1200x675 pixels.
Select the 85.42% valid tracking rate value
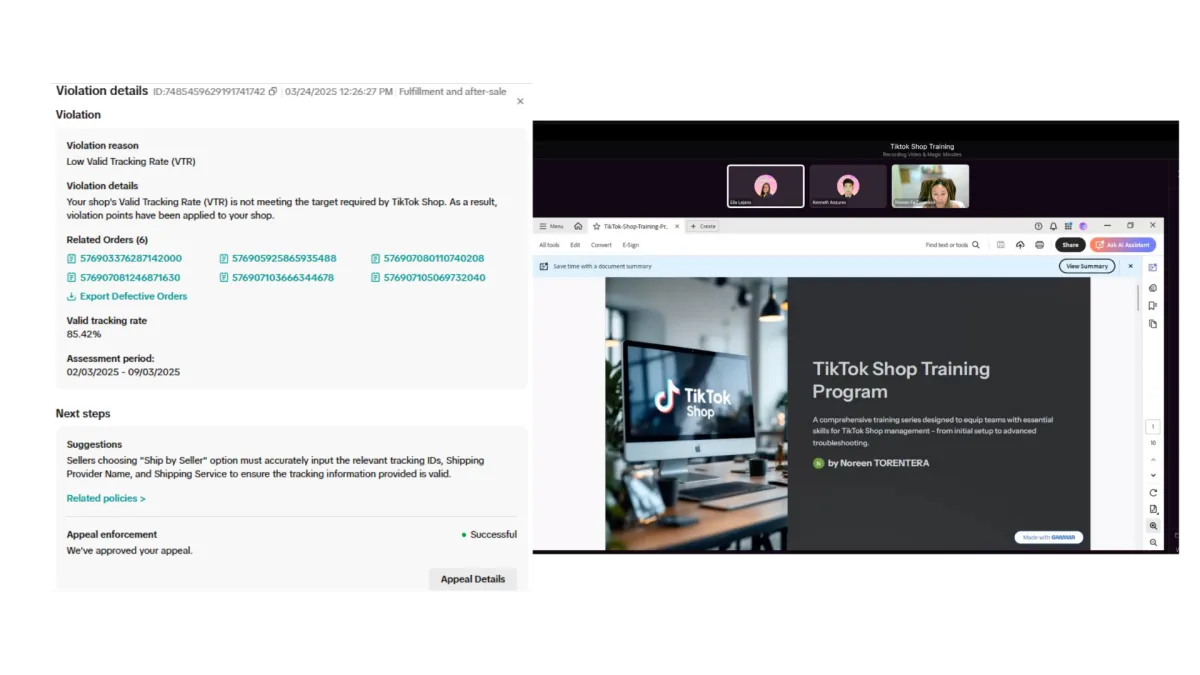pos(84,334)
